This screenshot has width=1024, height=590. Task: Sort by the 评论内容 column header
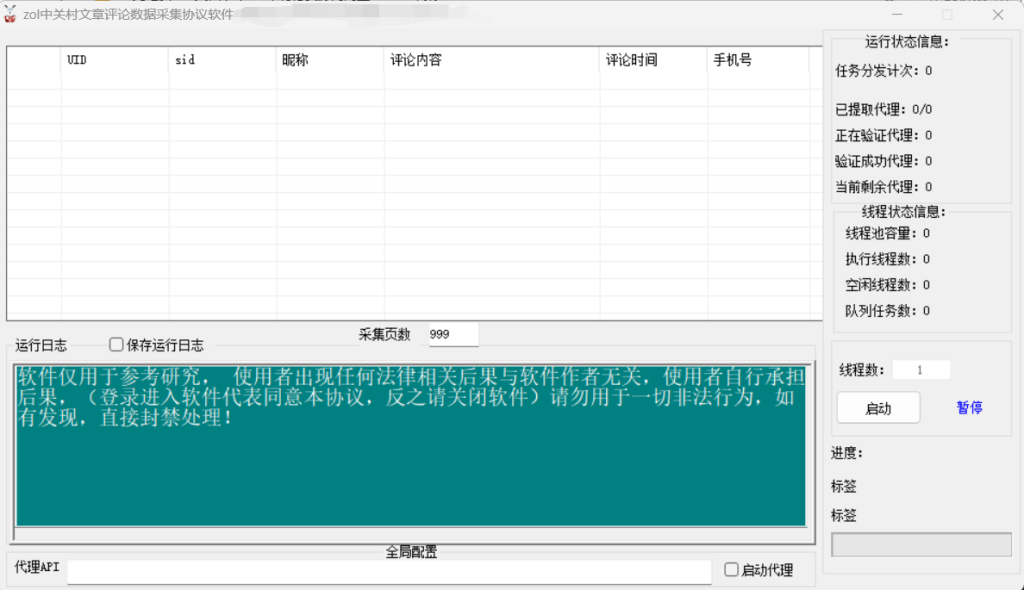point(491,60)
